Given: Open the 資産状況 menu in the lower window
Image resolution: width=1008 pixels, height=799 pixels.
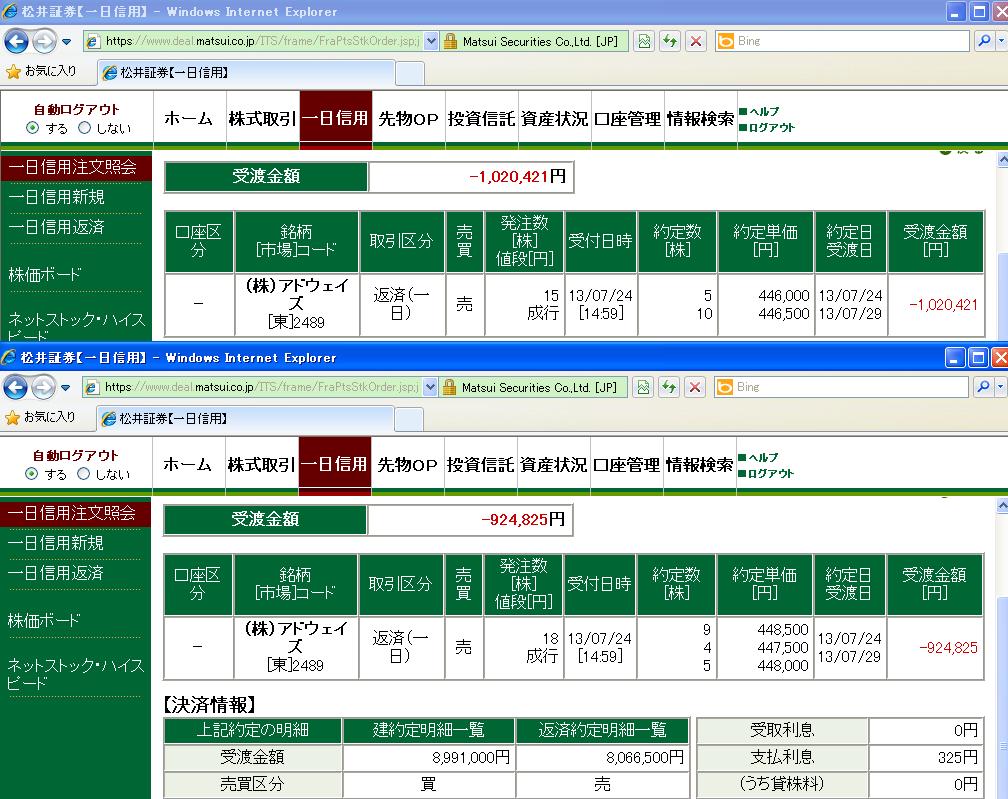Looking at the screenshot, I should click(553, 465).
